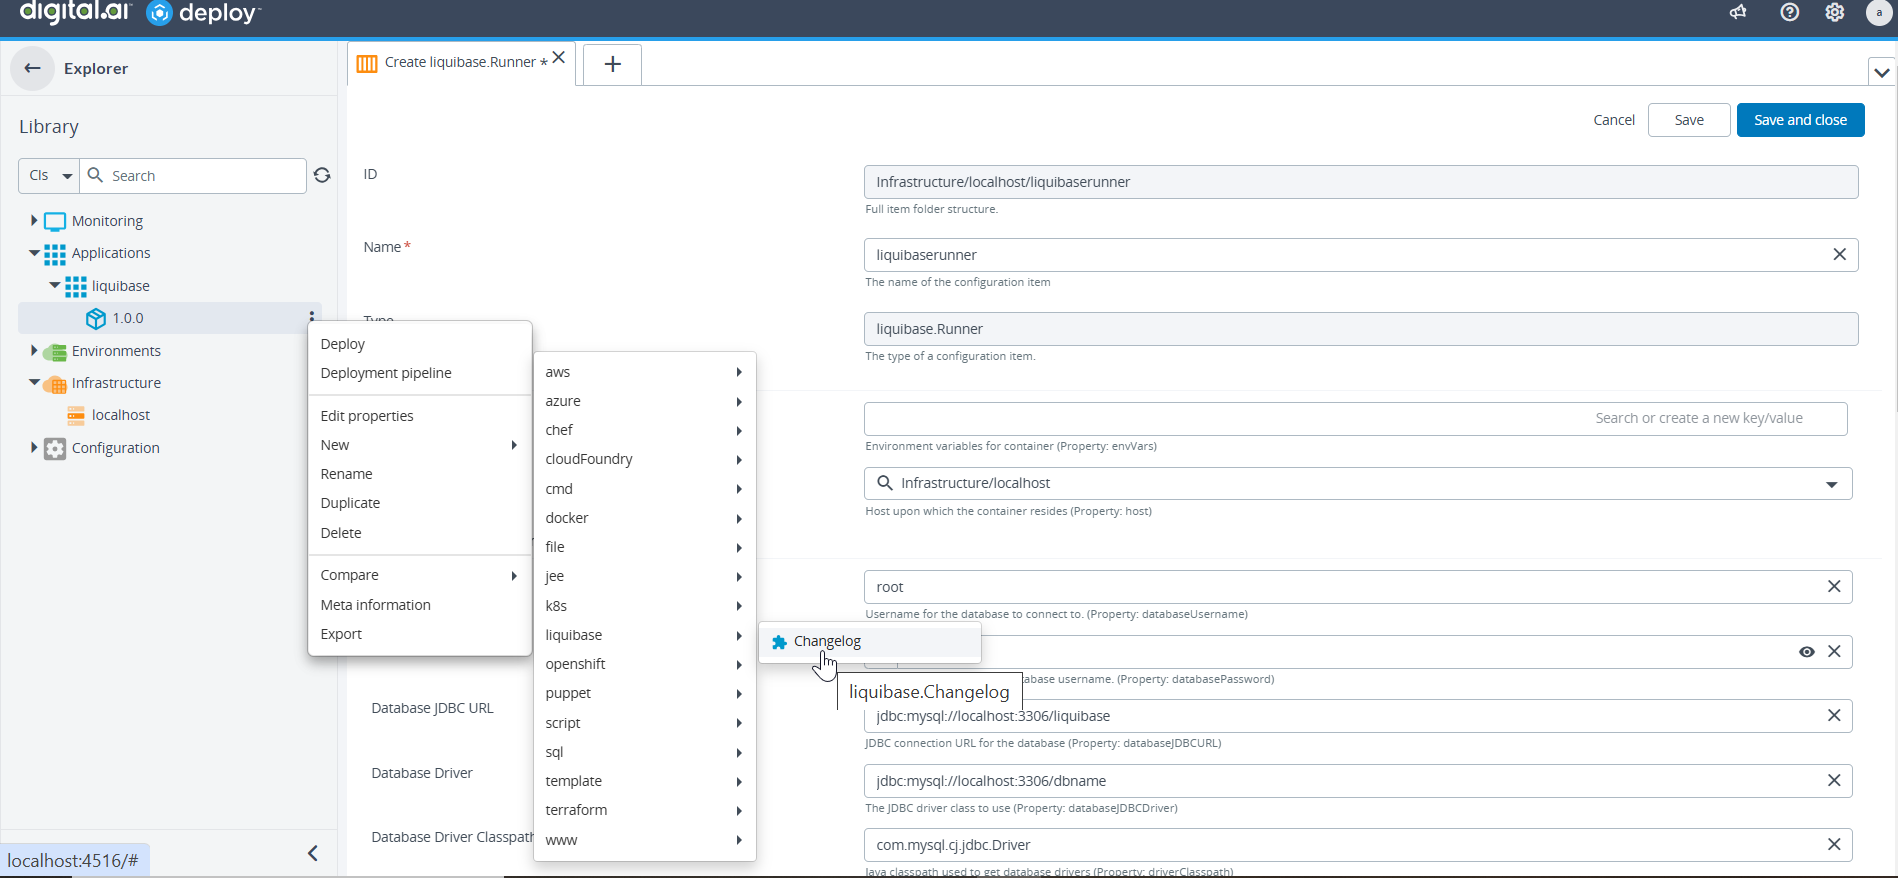Expand the Configuration tree node
1898x878 pixels.
(34, 447)
